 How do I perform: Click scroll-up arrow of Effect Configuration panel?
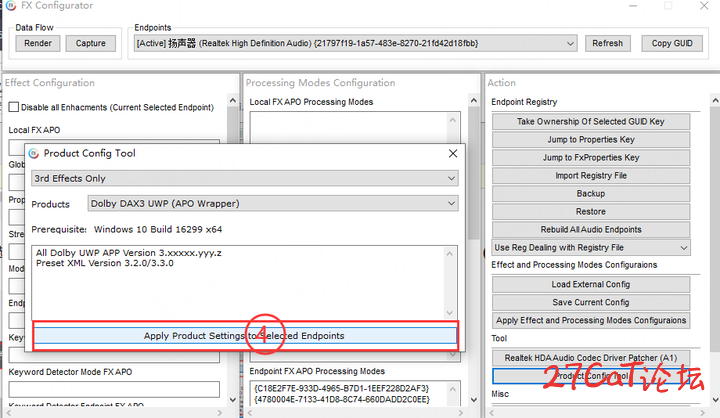(x=233, y=101)
